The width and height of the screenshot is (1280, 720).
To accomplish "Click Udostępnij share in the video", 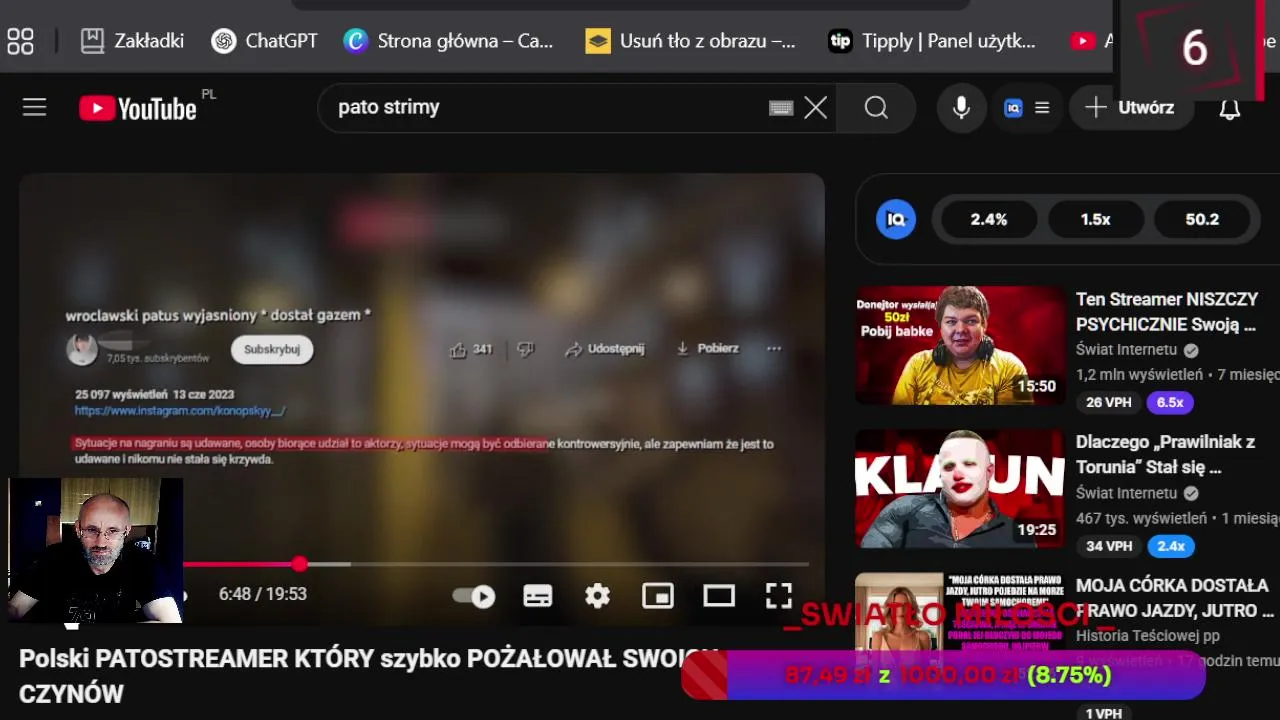I will pos(604,349).
